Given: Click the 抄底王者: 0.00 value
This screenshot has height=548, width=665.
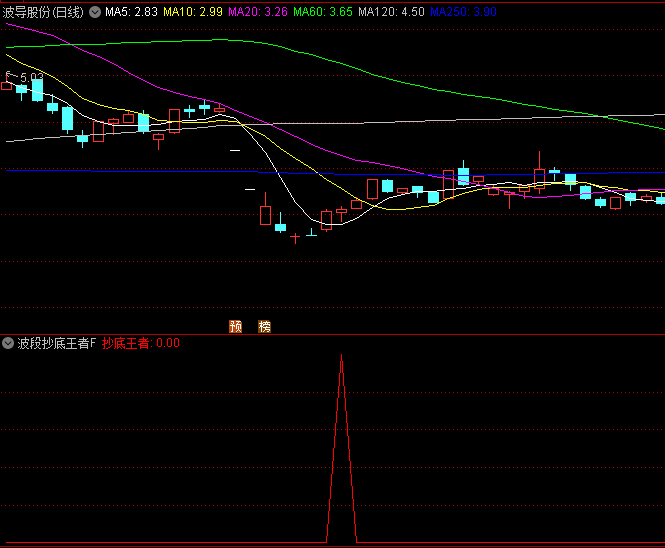Looking at the screenshot, I should [x=141, y=343].
